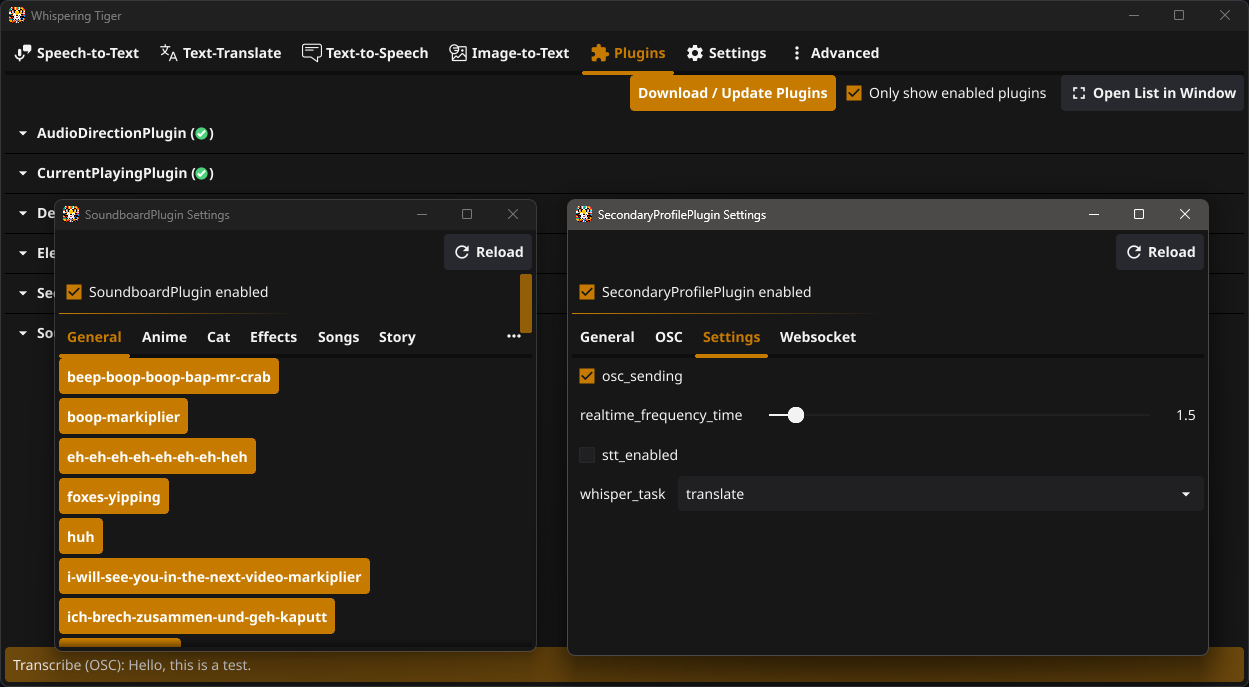1249x687 pixels.
Task: Click the green checkmark beside AudioDirectionPlugin
Action: coord(202,132)
